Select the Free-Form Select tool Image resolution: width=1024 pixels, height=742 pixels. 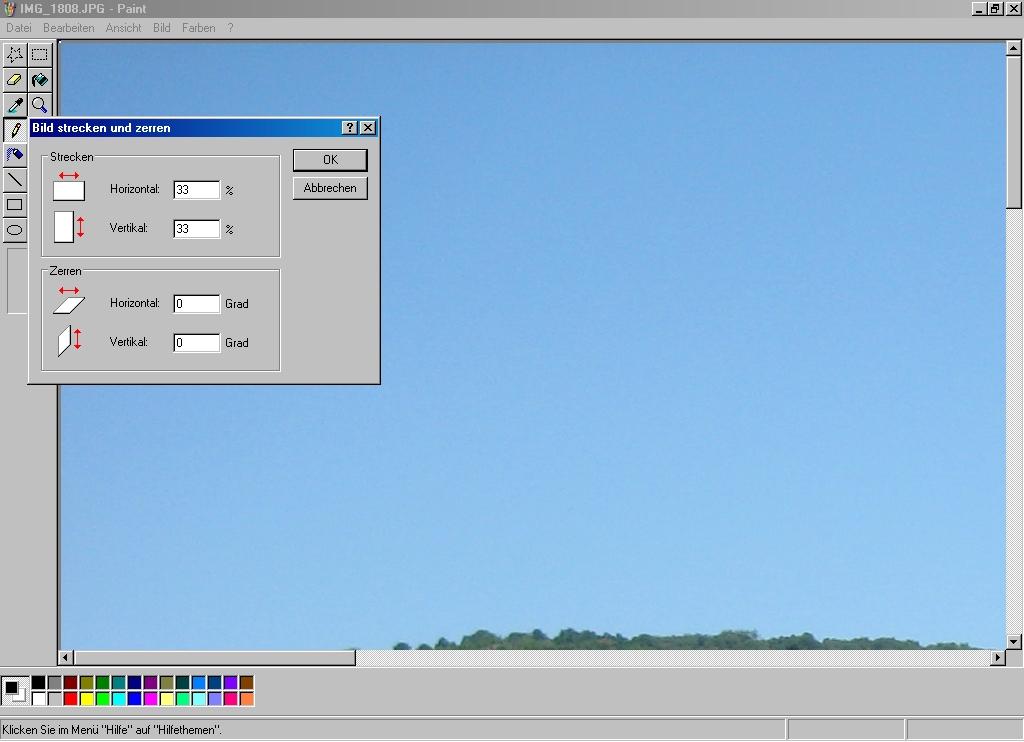[x=15, y=55]
